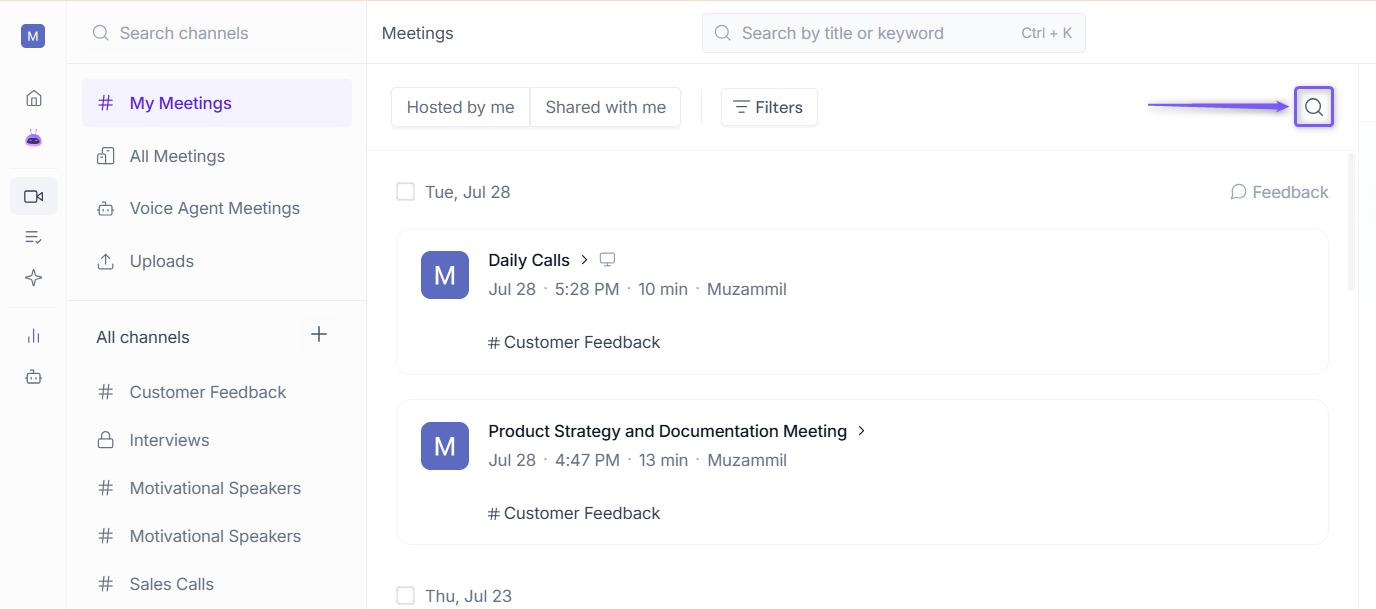Tick the Tue, Jul 28 checkbox
This screenshot has width=1376, height=609.
[x=405, y=191]
